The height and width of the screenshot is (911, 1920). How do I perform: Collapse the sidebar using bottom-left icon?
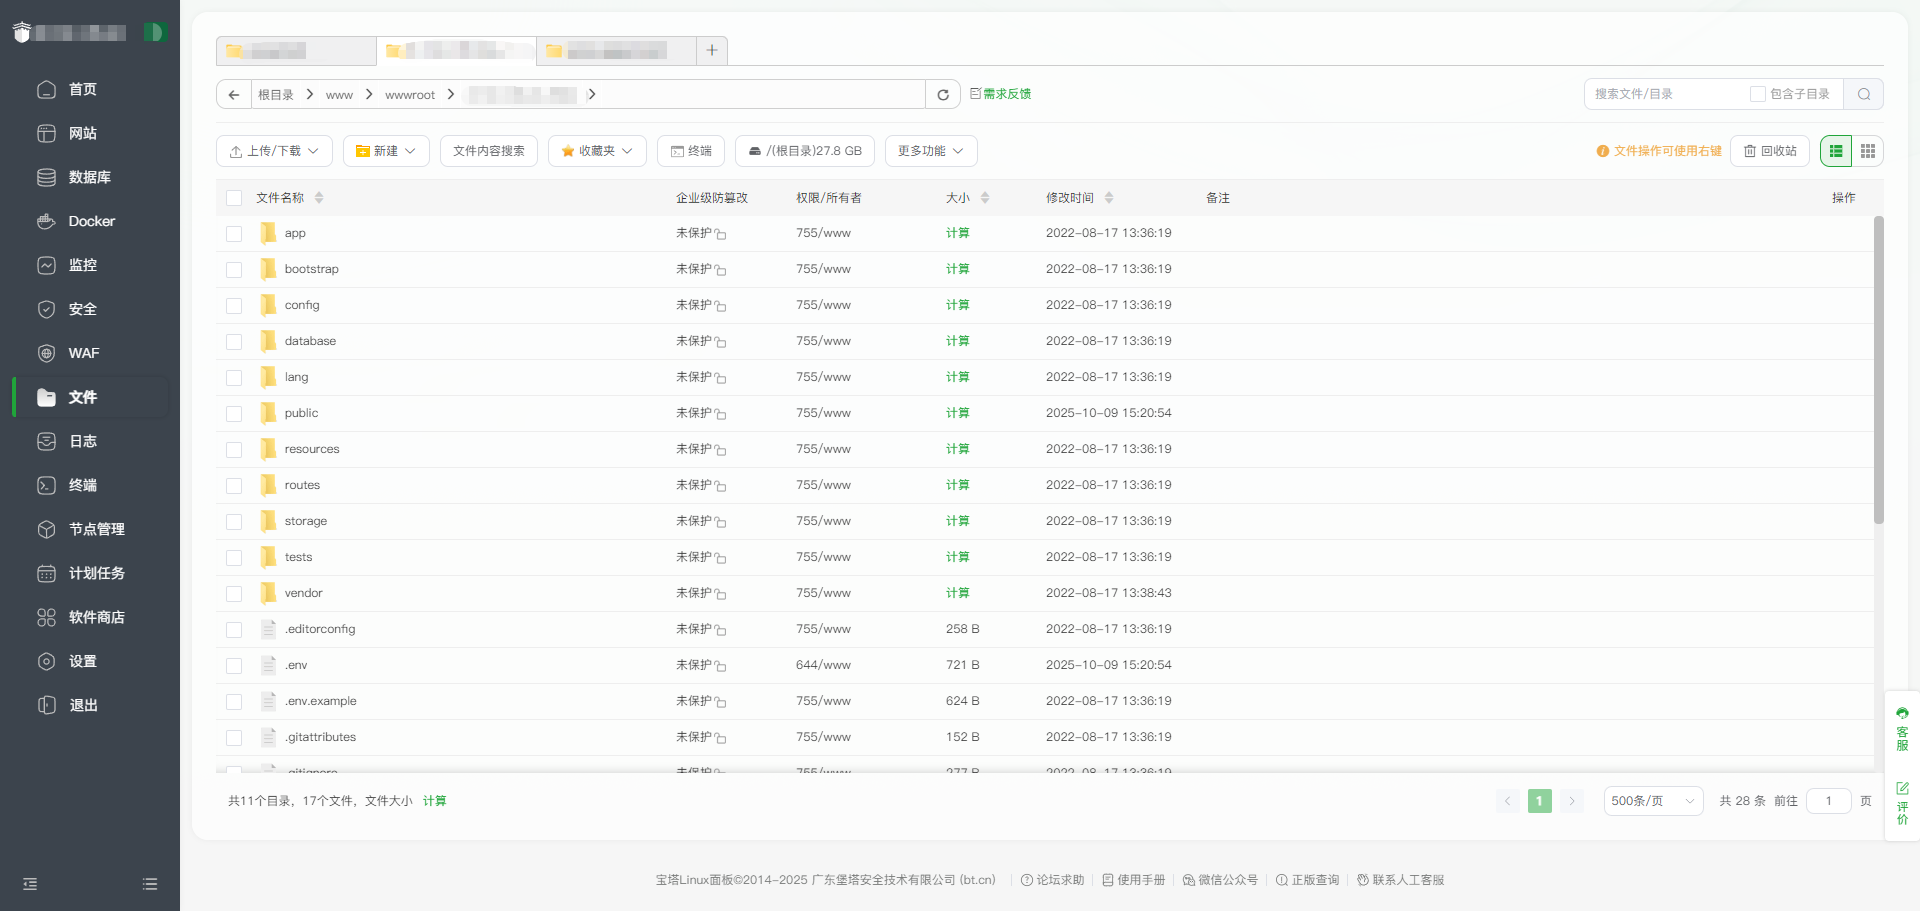click(30, 884)
